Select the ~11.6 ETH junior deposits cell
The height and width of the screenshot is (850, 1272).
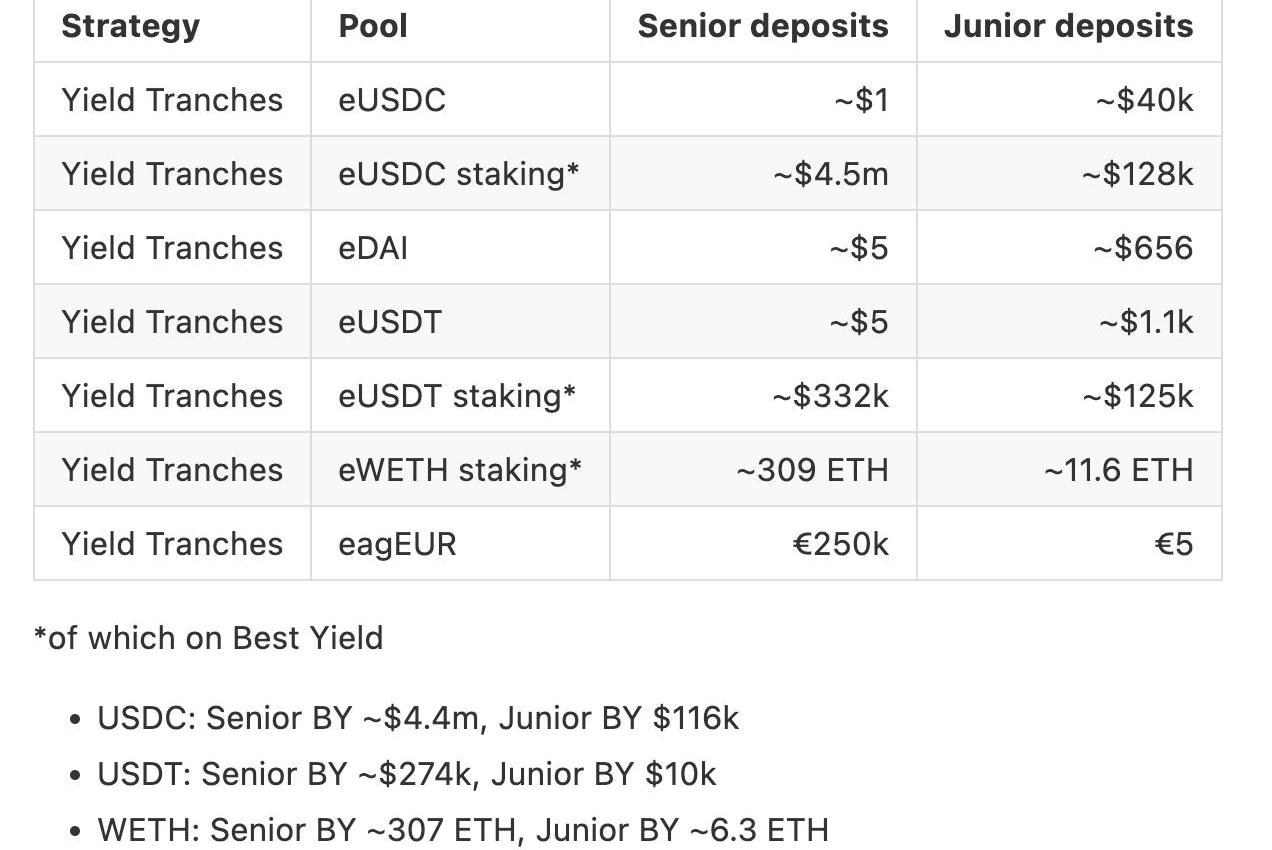point(1118,470)
